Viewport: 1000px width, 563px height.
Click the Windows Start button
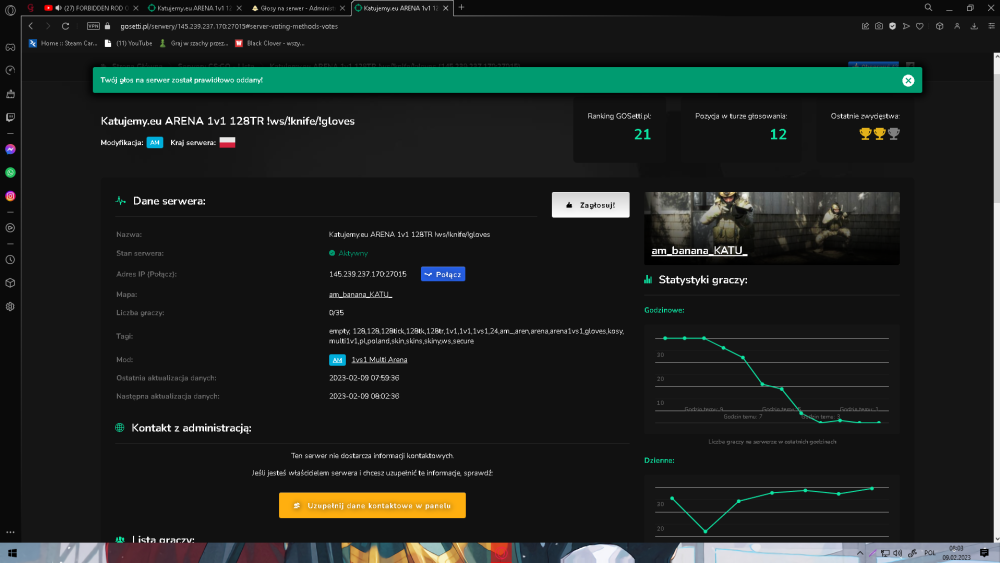12,553
